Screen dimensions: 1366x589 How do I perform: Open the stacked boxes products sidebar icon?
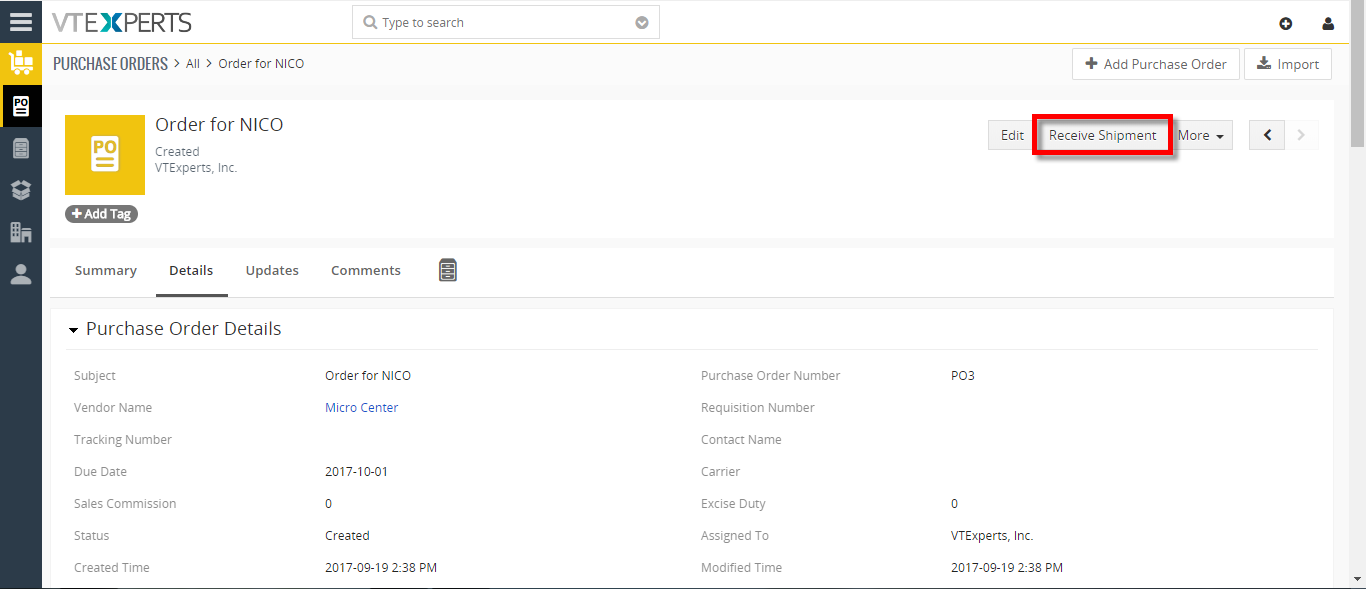click(21, 190)
